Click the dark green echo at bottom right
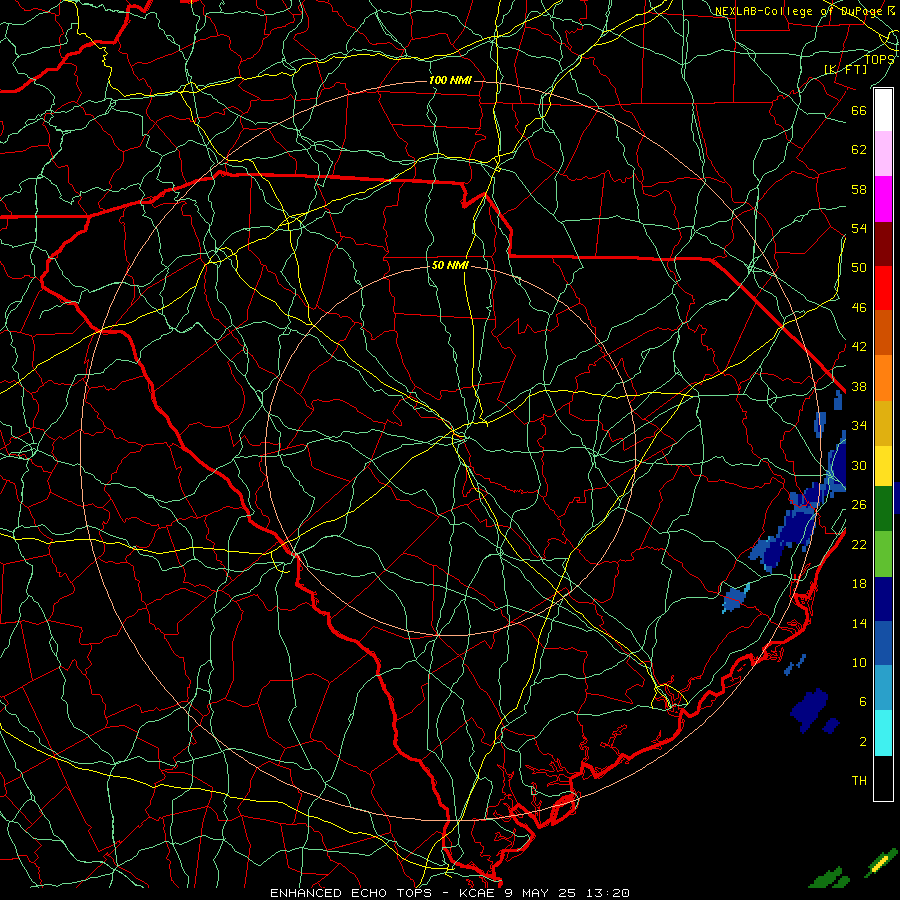Image resolution: width=900 pixels, height=900 pixels. (x=829, y=878)
